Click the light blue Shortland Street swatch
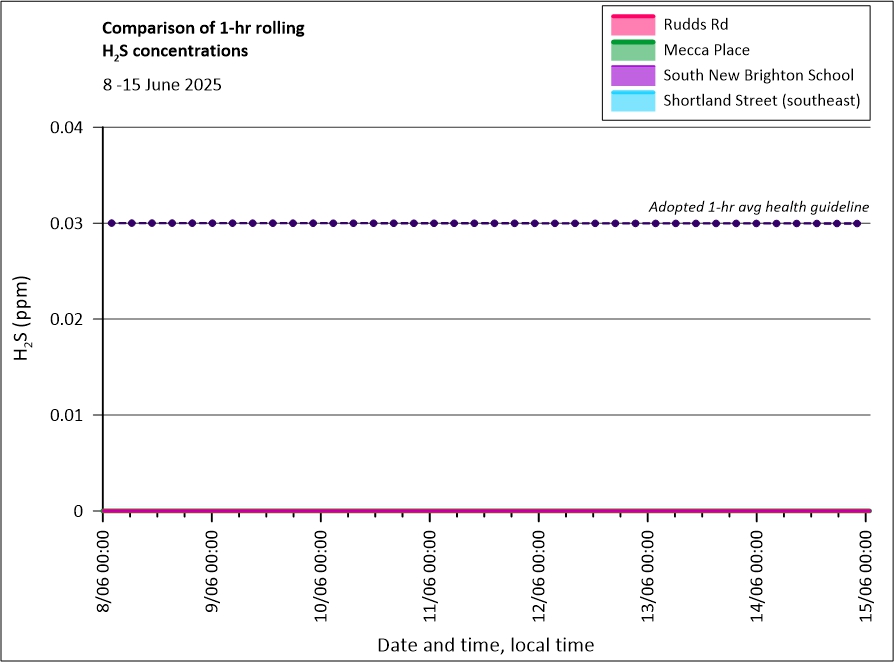Screen dimensions: 894x662 pos(630,101)
